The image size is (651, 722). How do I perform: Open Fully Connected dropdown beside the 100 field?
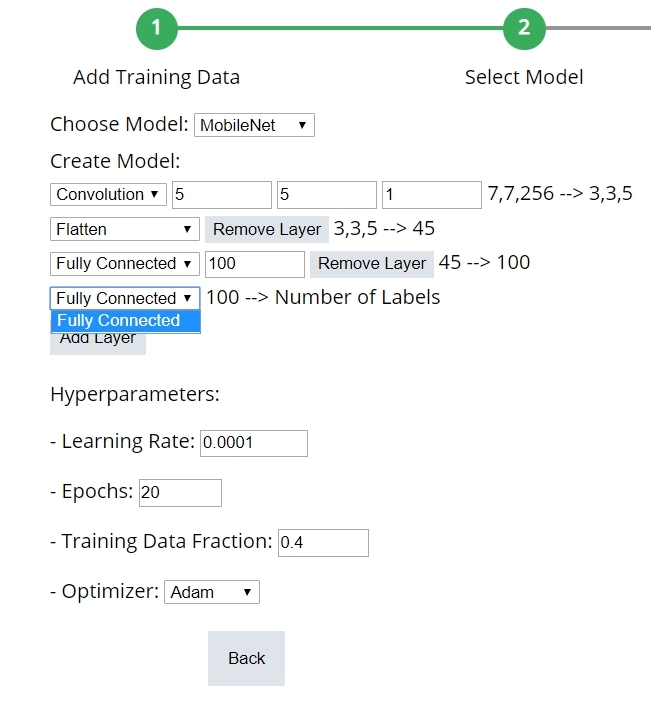pyautogui.click(x=125, y=264)
